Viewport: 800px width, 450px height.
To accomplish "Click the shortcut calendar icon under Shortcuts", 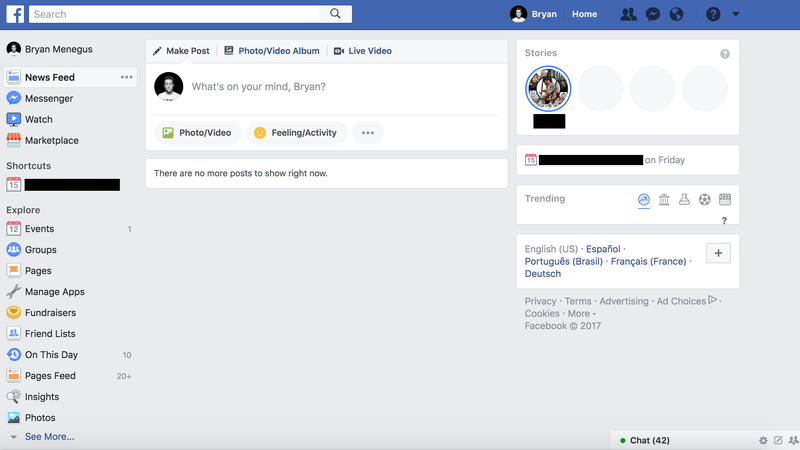I will [13, 185].
